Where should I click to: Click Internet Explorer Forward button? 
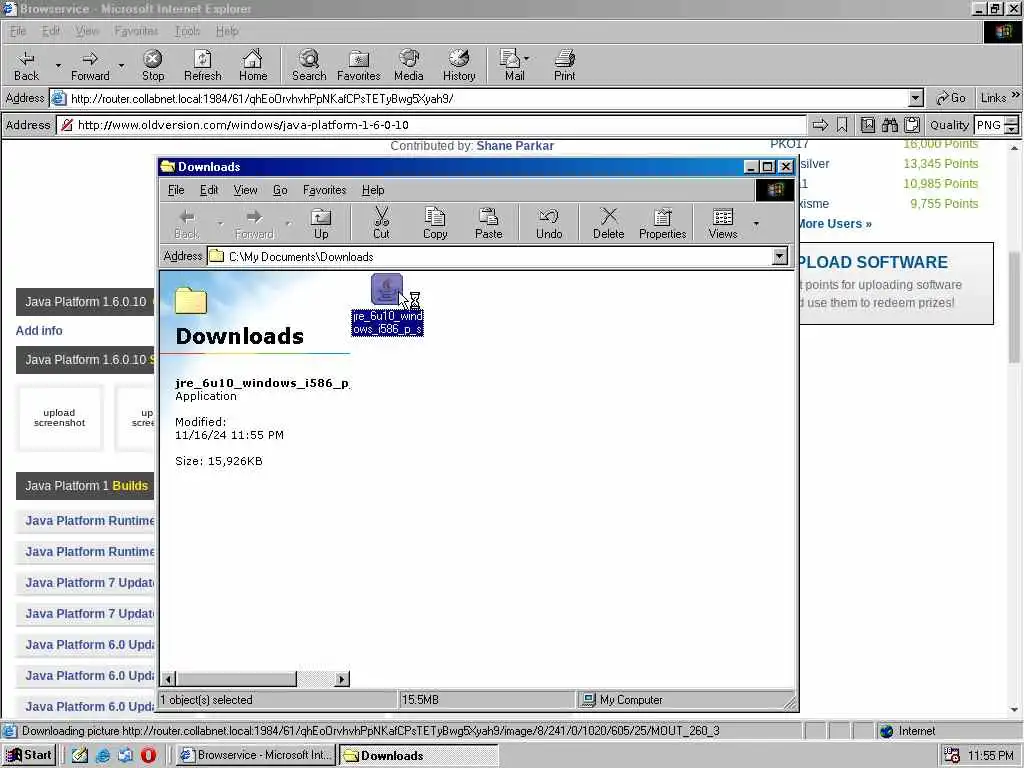pos(90,65)
